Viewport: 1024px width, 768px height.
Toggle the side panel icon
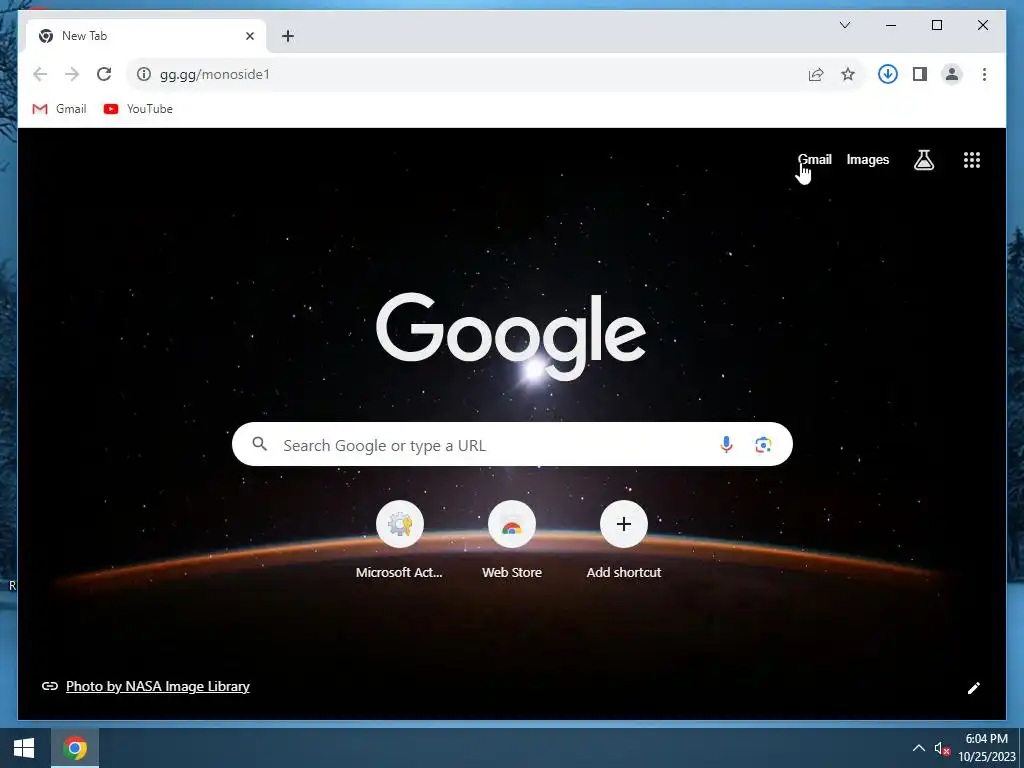pyautogui.click(x=920, y=74)
